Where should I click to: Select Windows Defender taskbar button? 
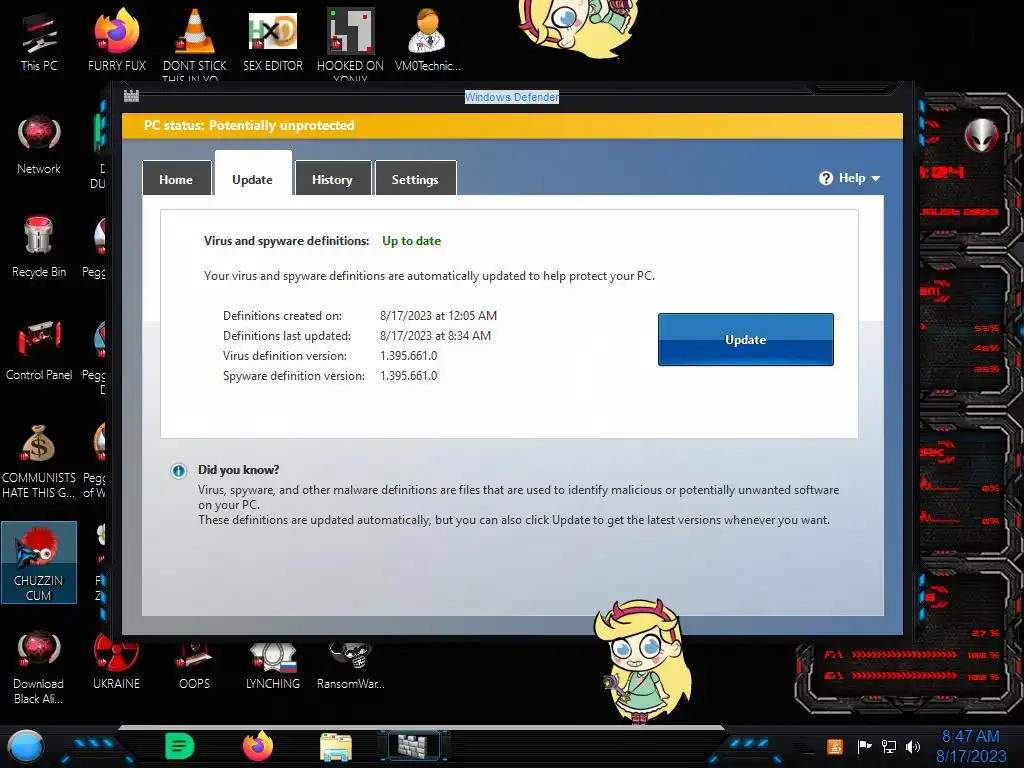tap(413, 745)
